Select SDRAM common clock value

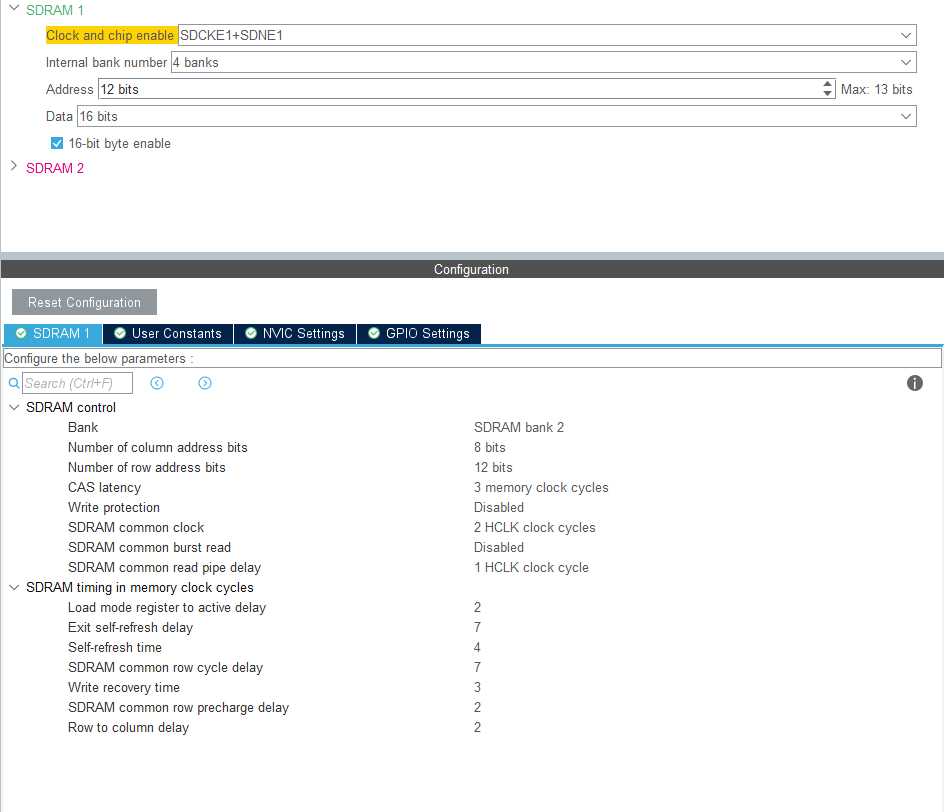(534, 527)
